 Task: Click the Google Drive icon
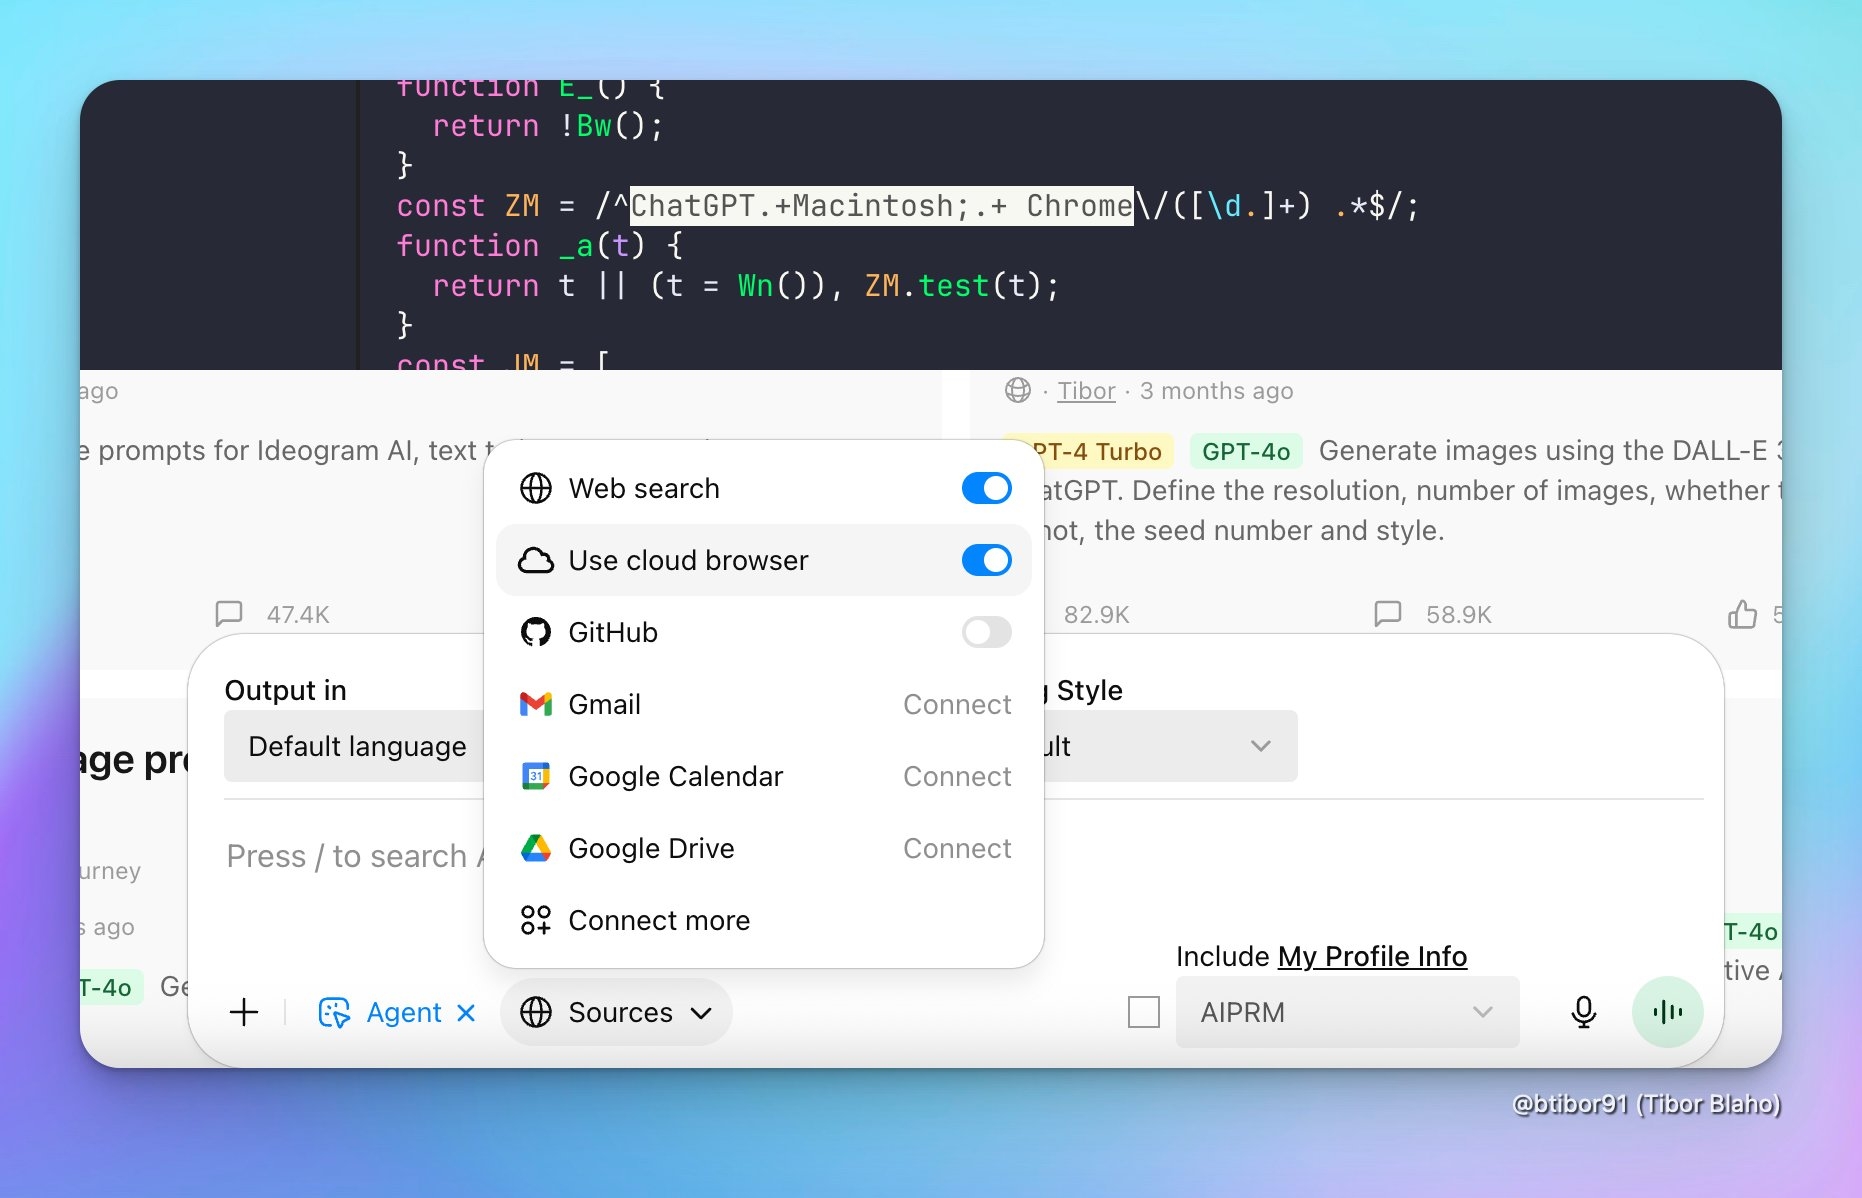tap(537, 848)
